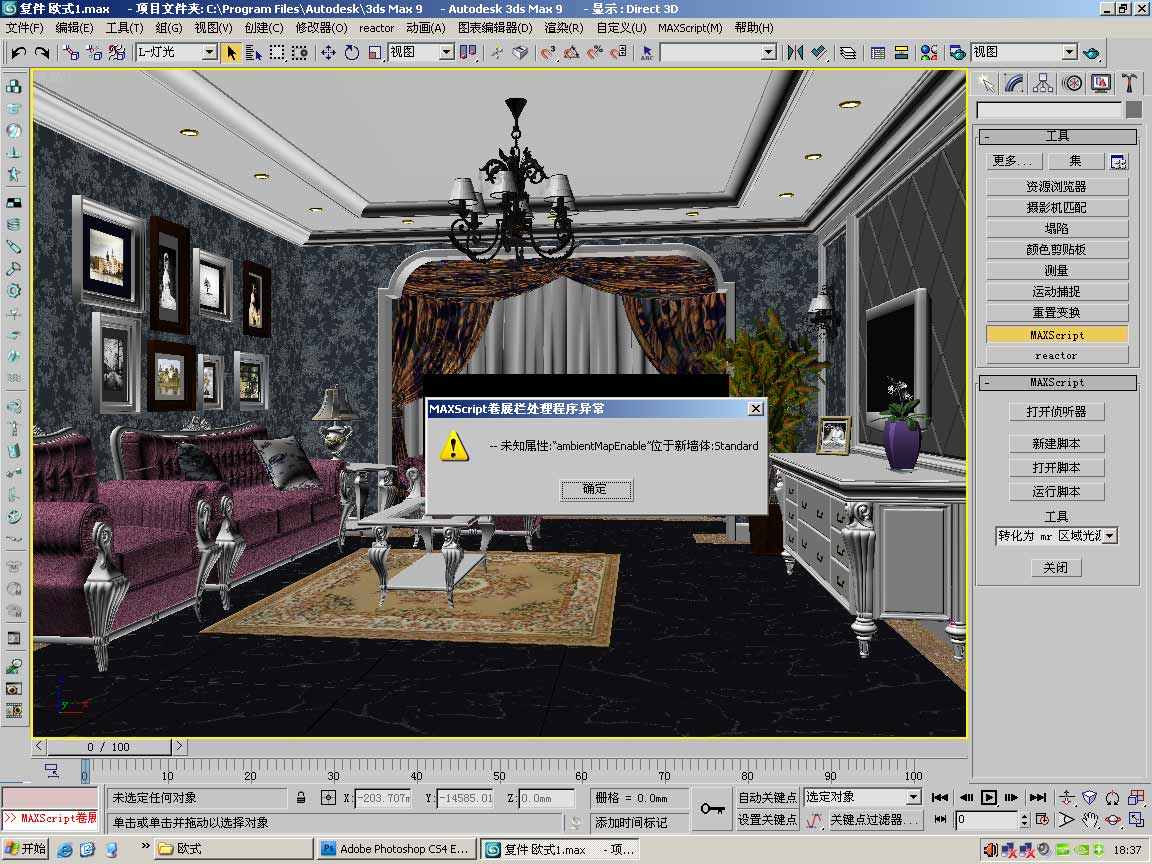Open the 选定对象 key filter dropdown

pyautogui.click(x=913, y=797)
